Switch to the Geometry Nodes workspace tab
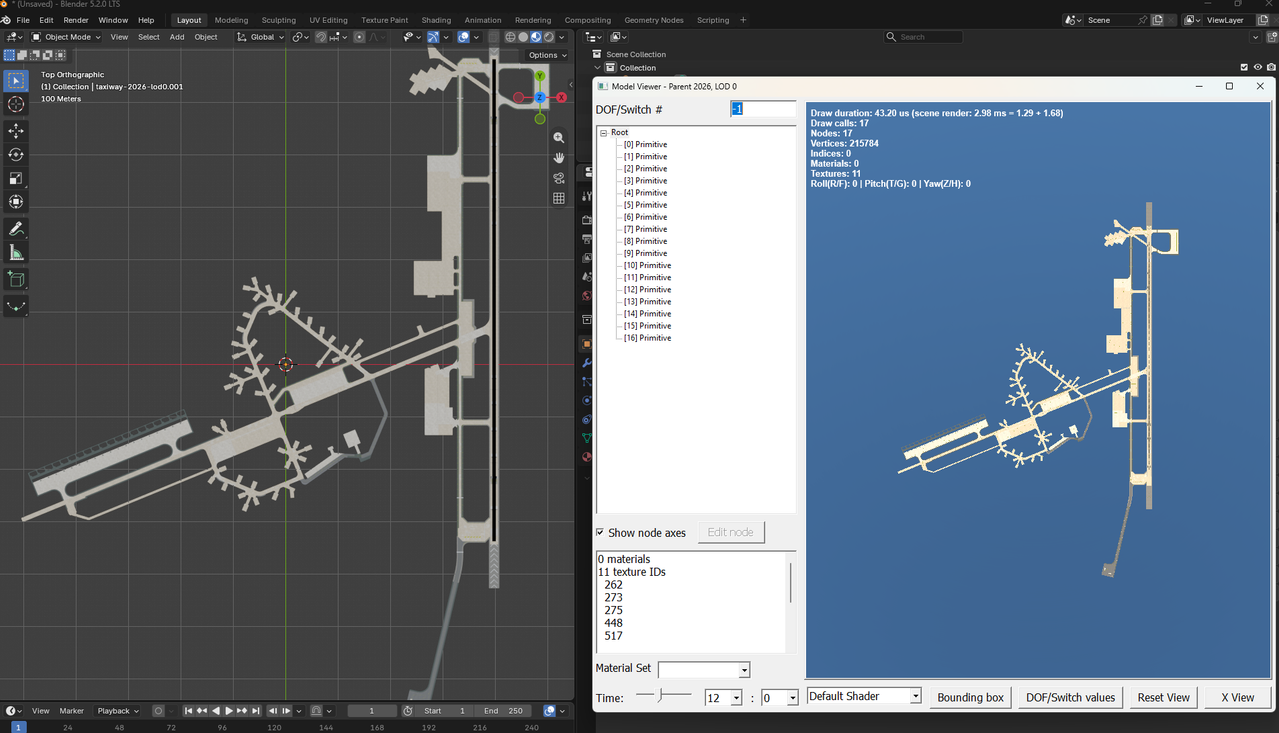The image size is (1279, 733). coord(654,20)
